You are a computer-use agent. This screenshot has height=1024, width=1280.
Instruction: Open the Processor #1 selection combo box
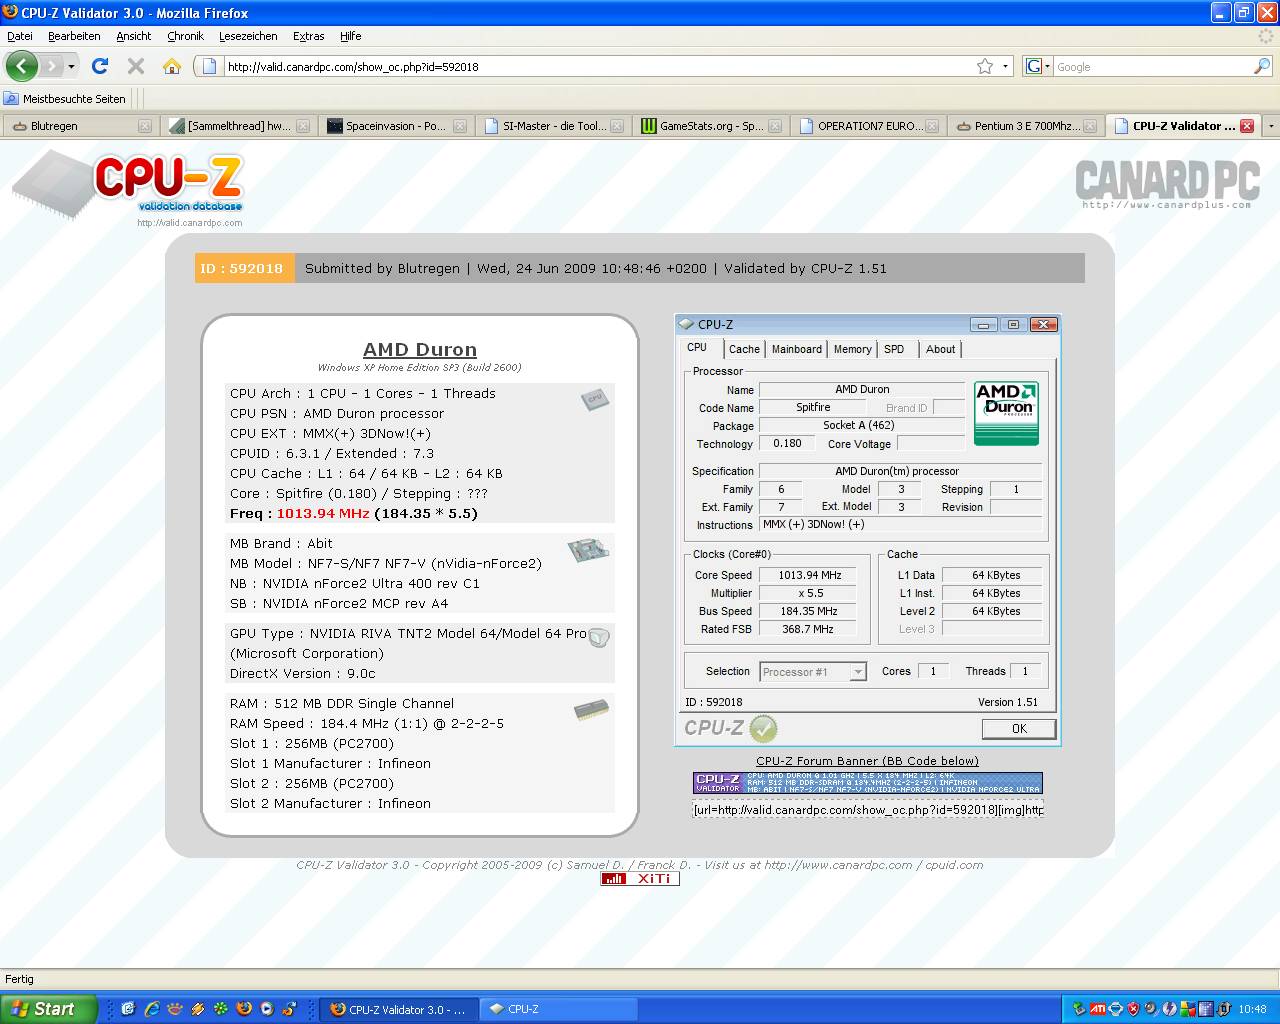[813, 672]
